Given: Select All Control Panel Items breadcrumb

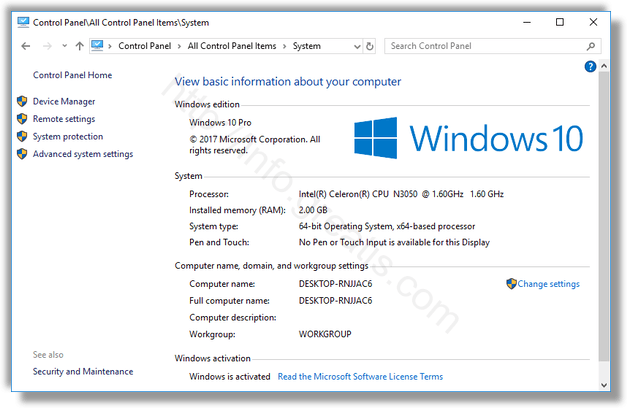Looking at the screenshot, I should pyautogui.click(x=232, y=46).
